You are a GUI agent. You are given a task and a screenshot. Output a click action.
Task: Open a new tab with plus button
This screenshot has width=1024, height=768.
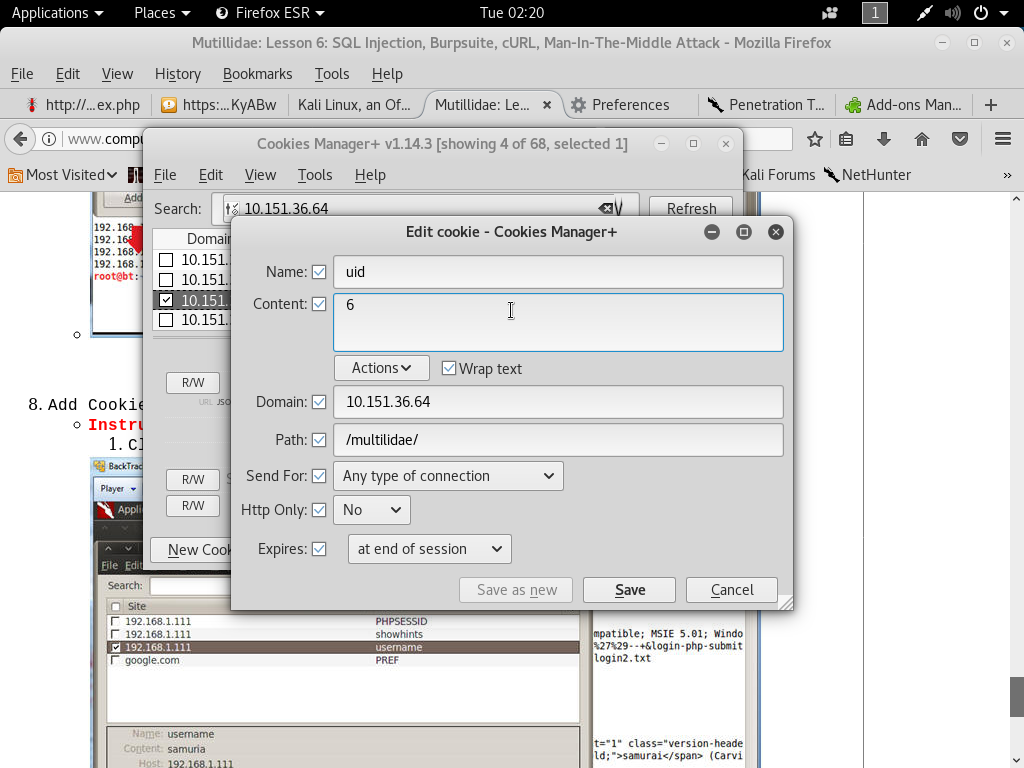[x=991, y=104]
